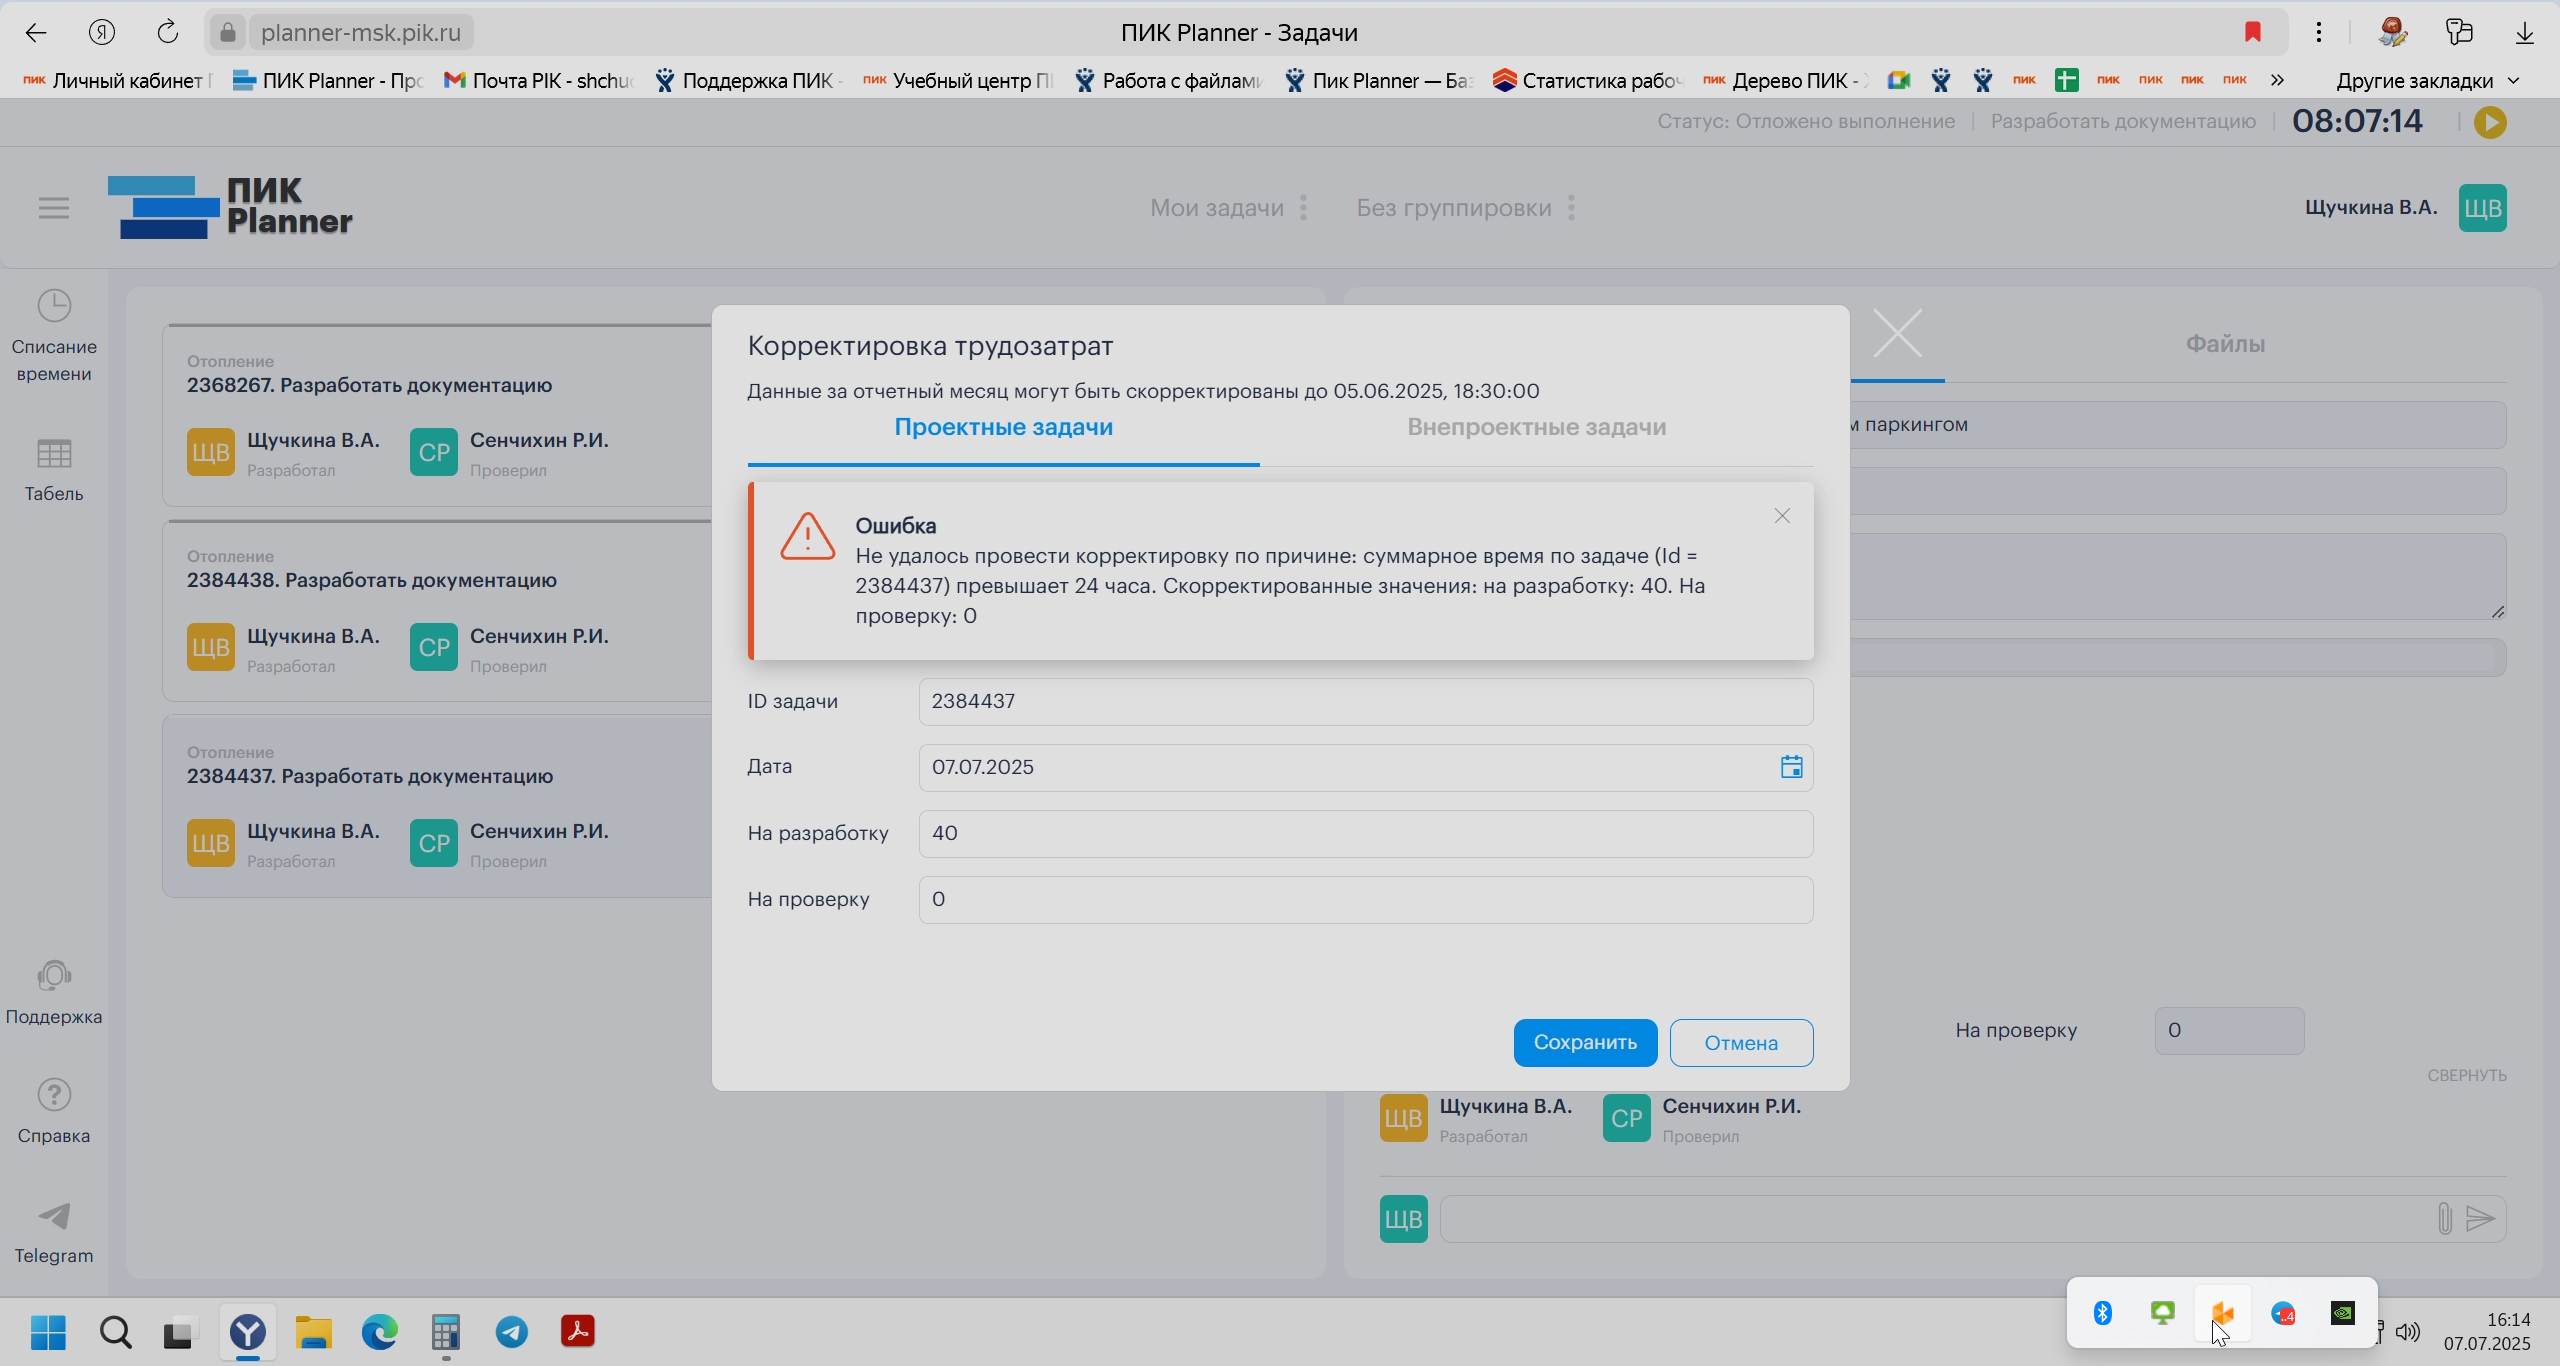Select task 2384437 card

click(437, 806)
